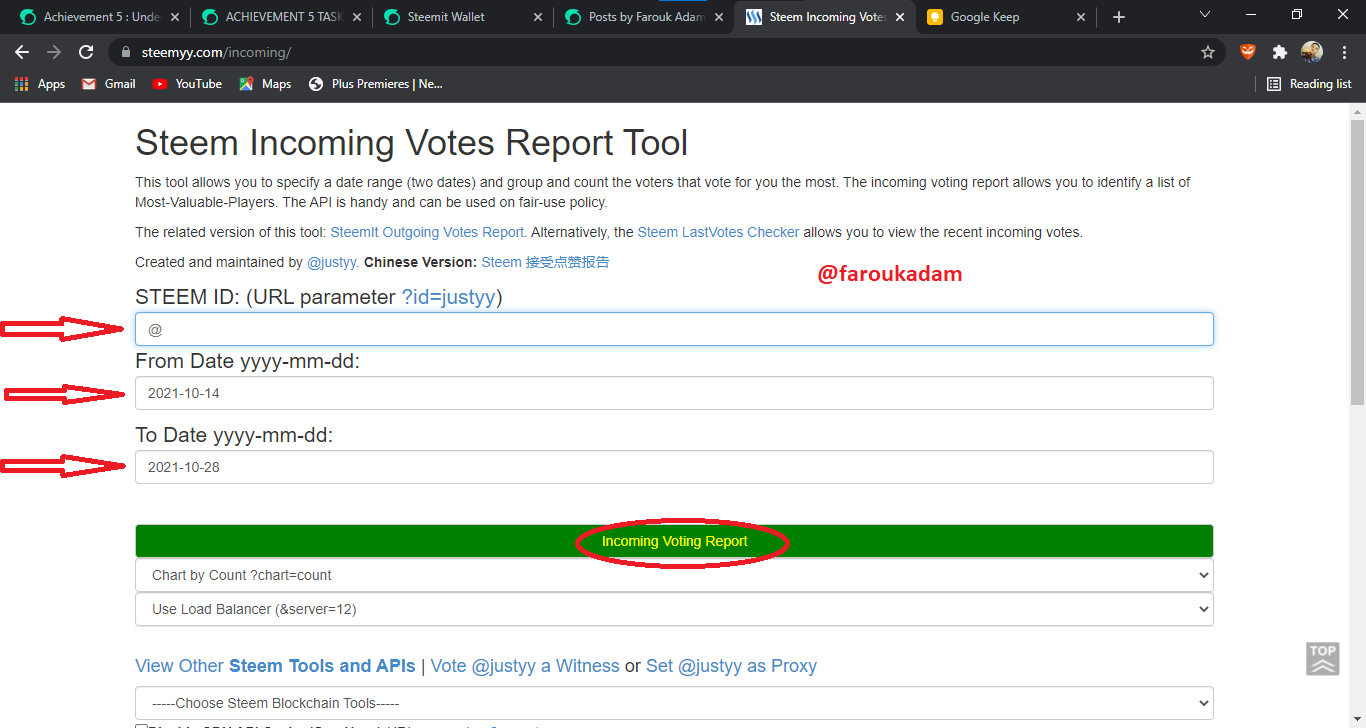Open View Other Steem Tools and APIs
The width and height of the screenshot is (1366, 728).
275,666
